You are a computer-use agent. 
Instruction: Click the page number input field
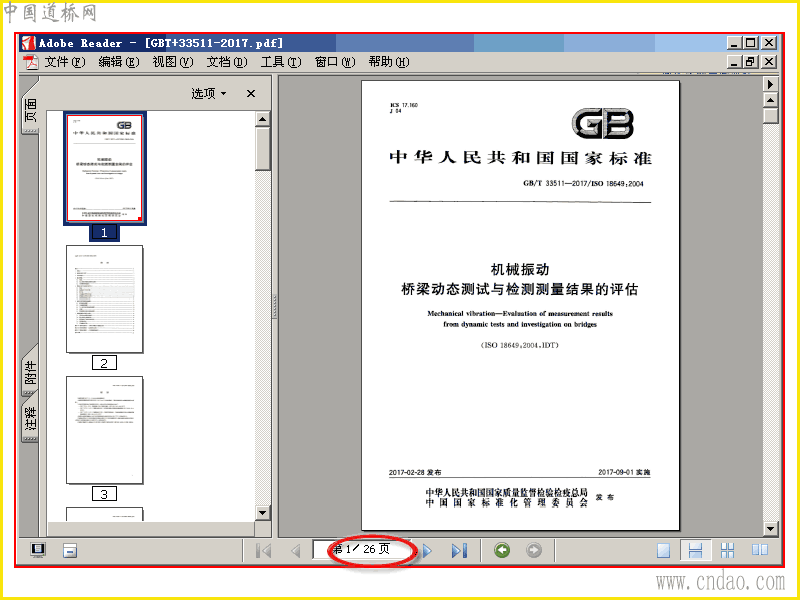363,549
